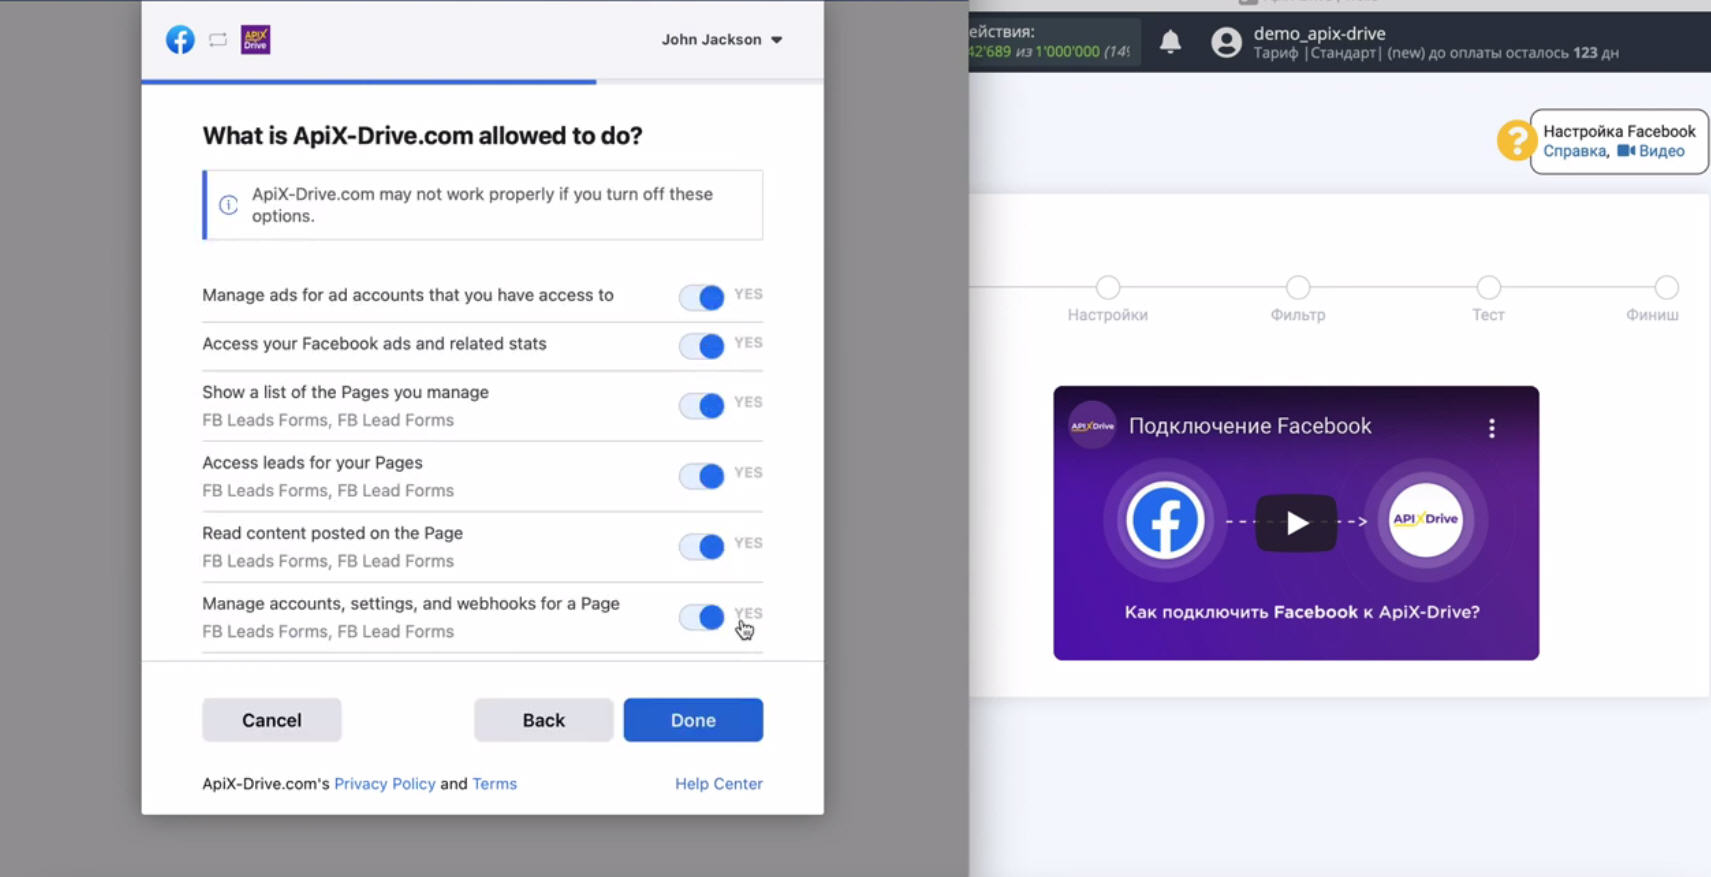Click the info icon in the warning notice
Image resolution: width=1711 pixels, height=877 pixels.
(x=229, y=205)
